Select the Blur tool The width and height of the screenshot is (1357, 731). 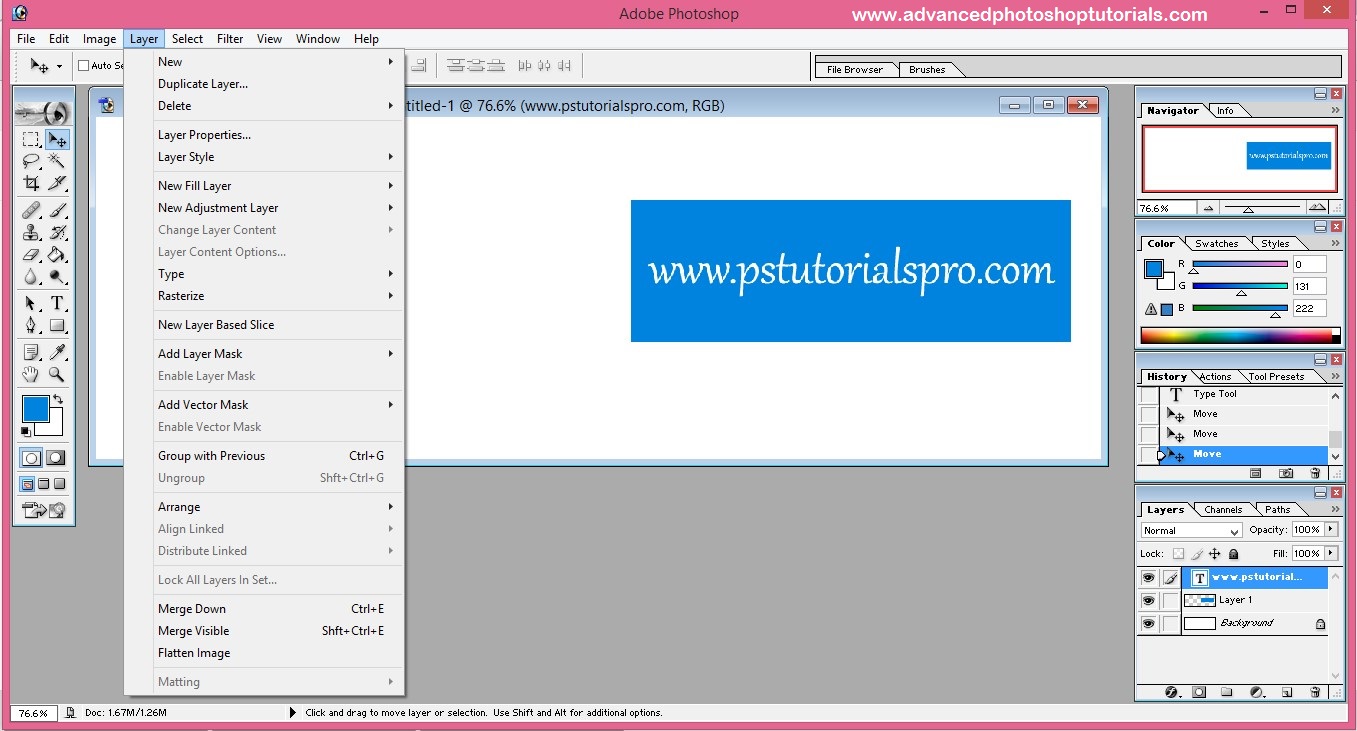point(31,277)
